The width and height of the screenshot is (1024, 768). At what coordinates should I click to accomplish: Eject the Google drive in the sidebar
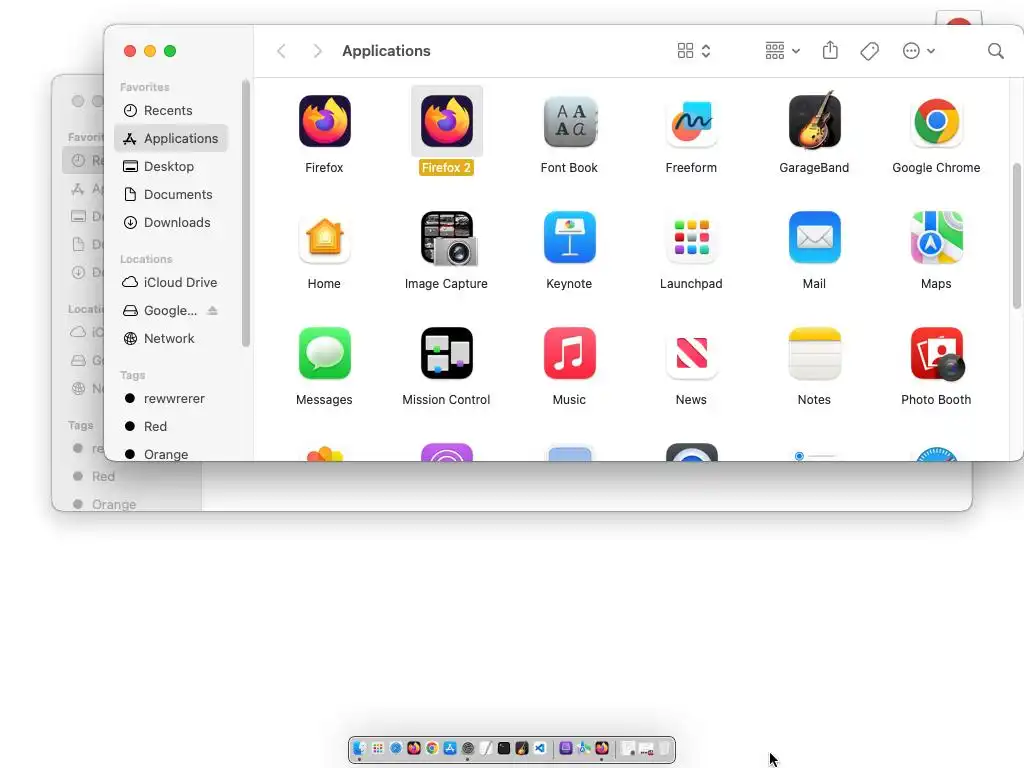coord(212,310)
